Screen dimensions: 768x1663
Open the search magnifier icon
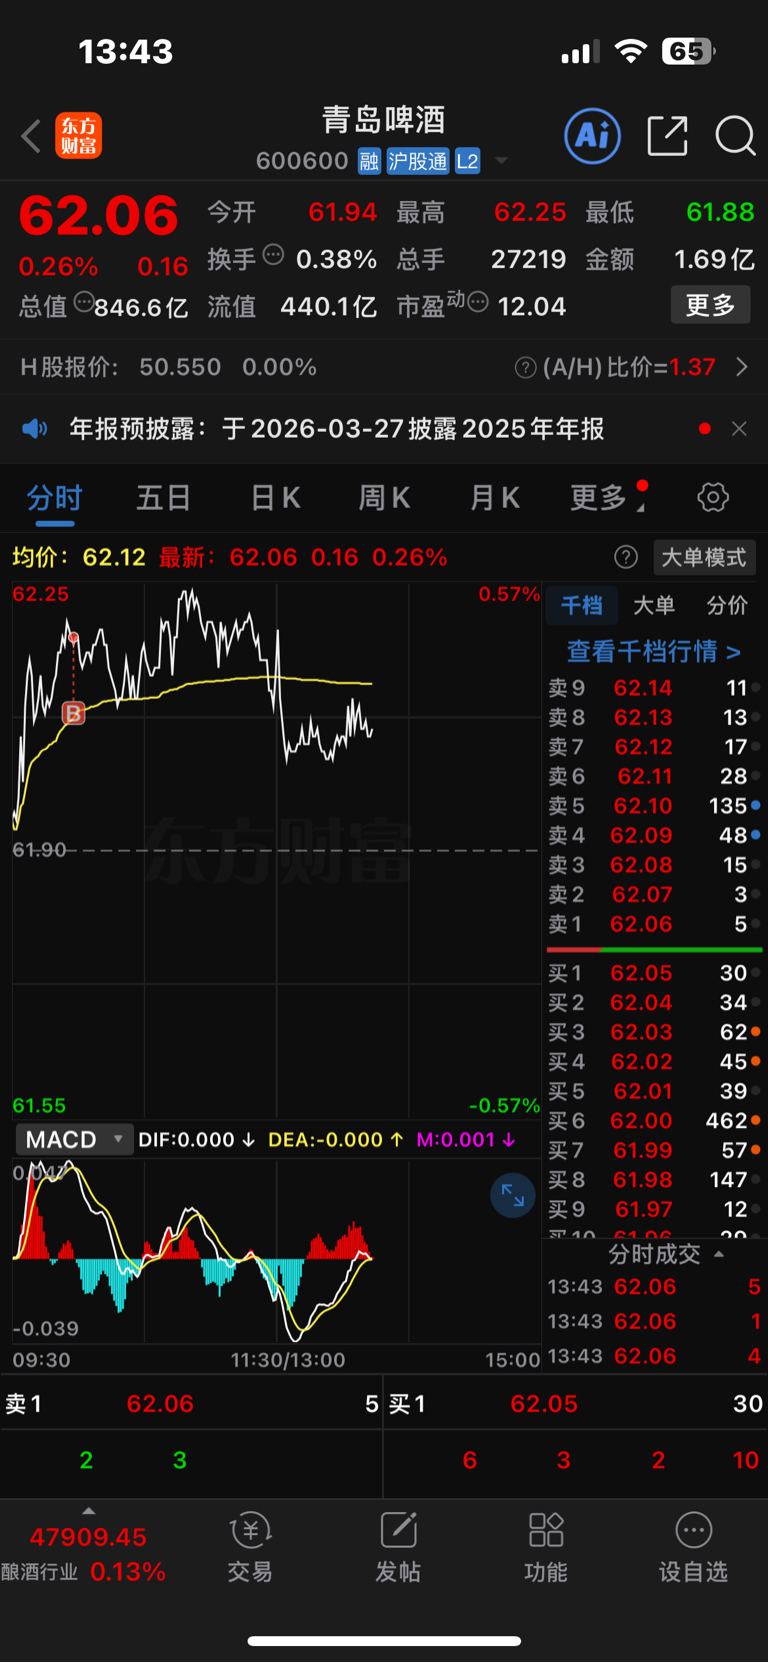[735, 135]
